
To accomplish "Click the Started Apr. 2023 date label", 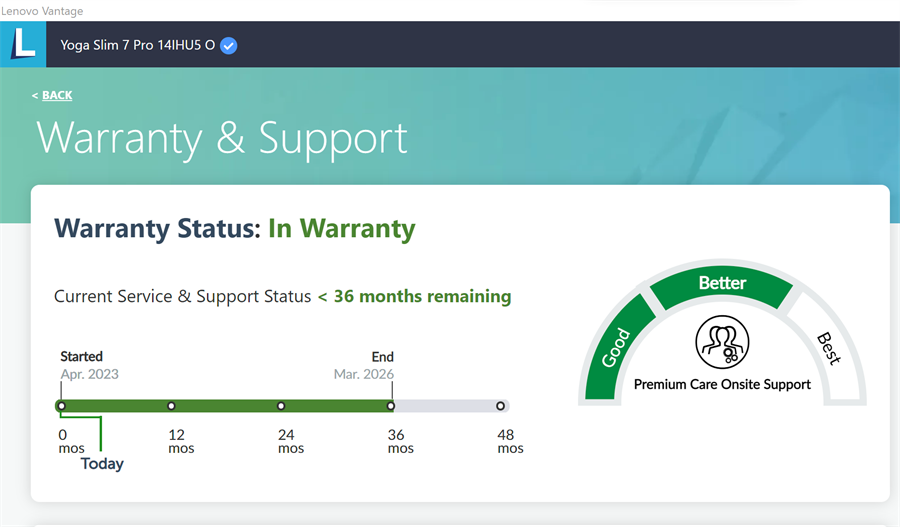I will click(89, 365).
